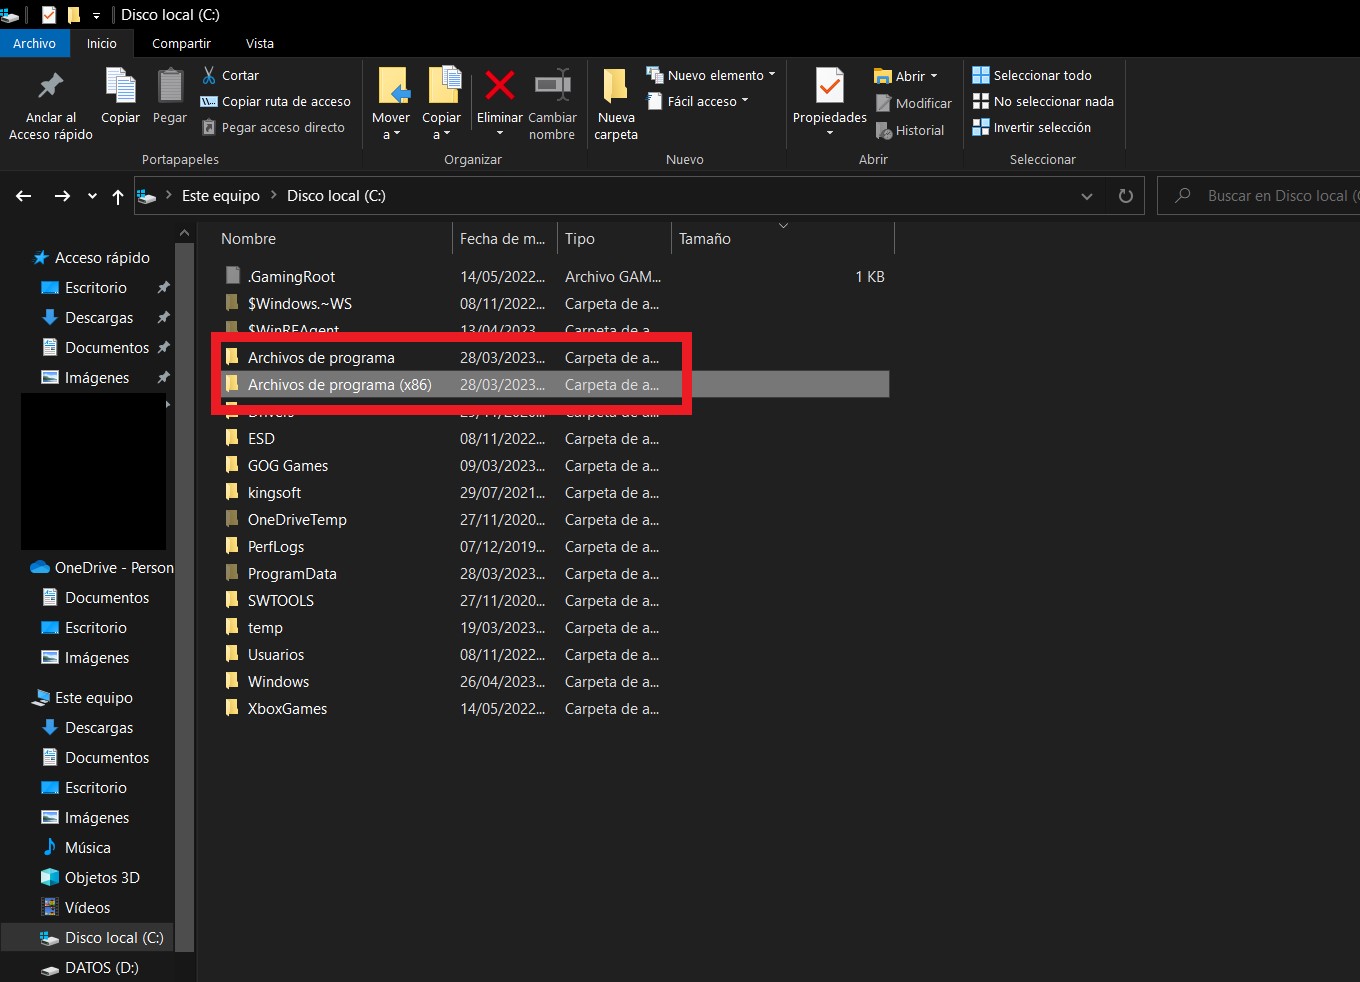Open the Mover a menu
The height and width of the screenshot is (982, 1360).
(391, 106)
